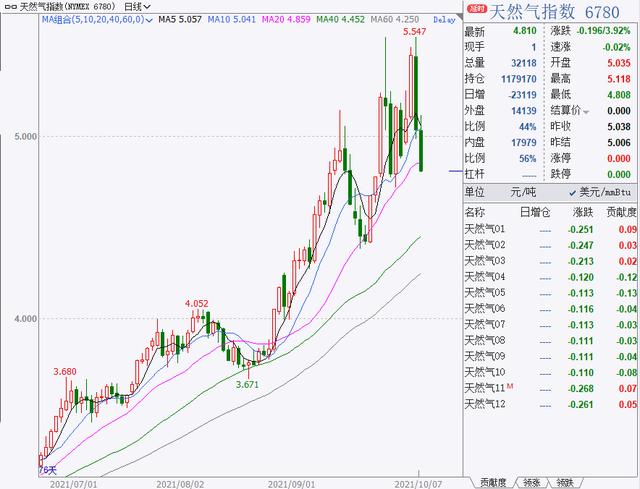This screenshot has height=489, width=640.
Task: Click the 4.000 price axis label
Action: [x=25, y=318]
